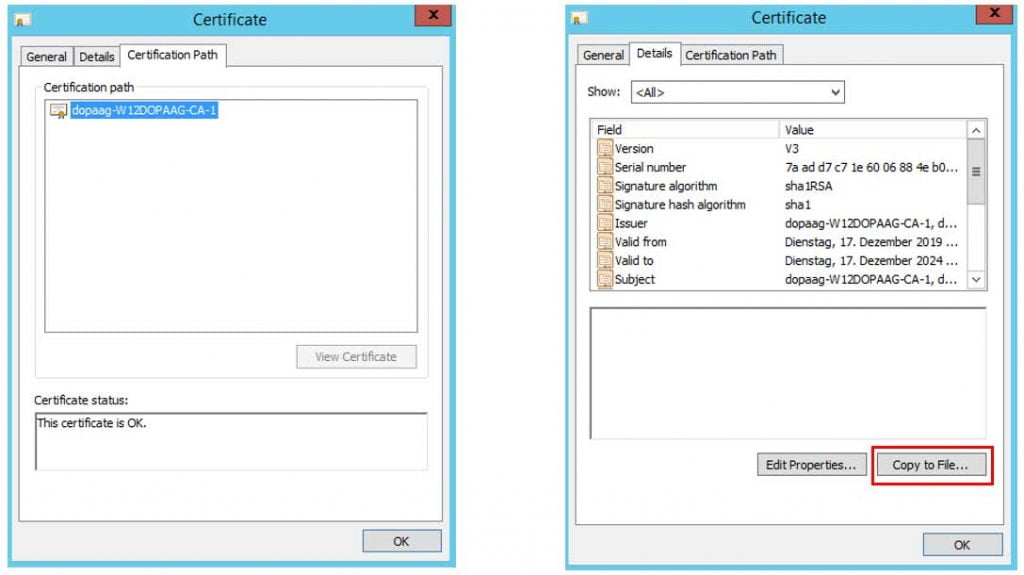The height and width of the screenshot is (575, 1024).
Task: Select dopaag-W12DOPAAG-CA-1 in certification path
Action: point(144,110)
